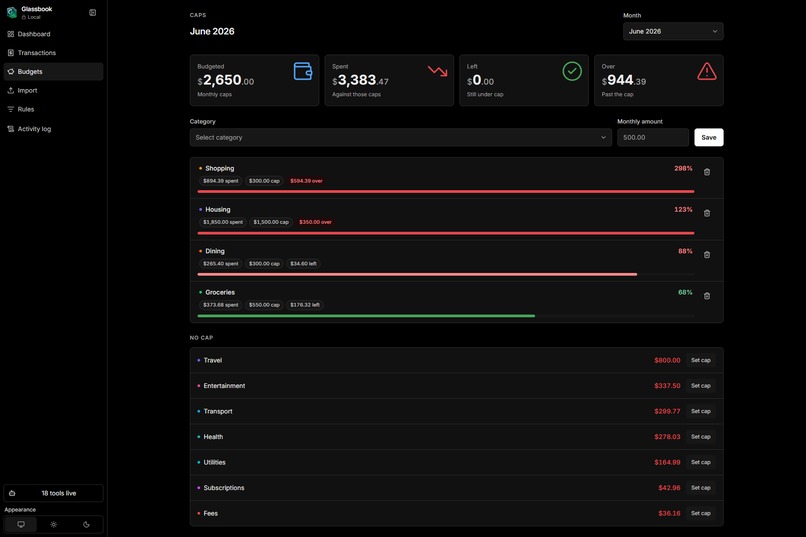Click the warning triangle on Over card

point(707,71)
